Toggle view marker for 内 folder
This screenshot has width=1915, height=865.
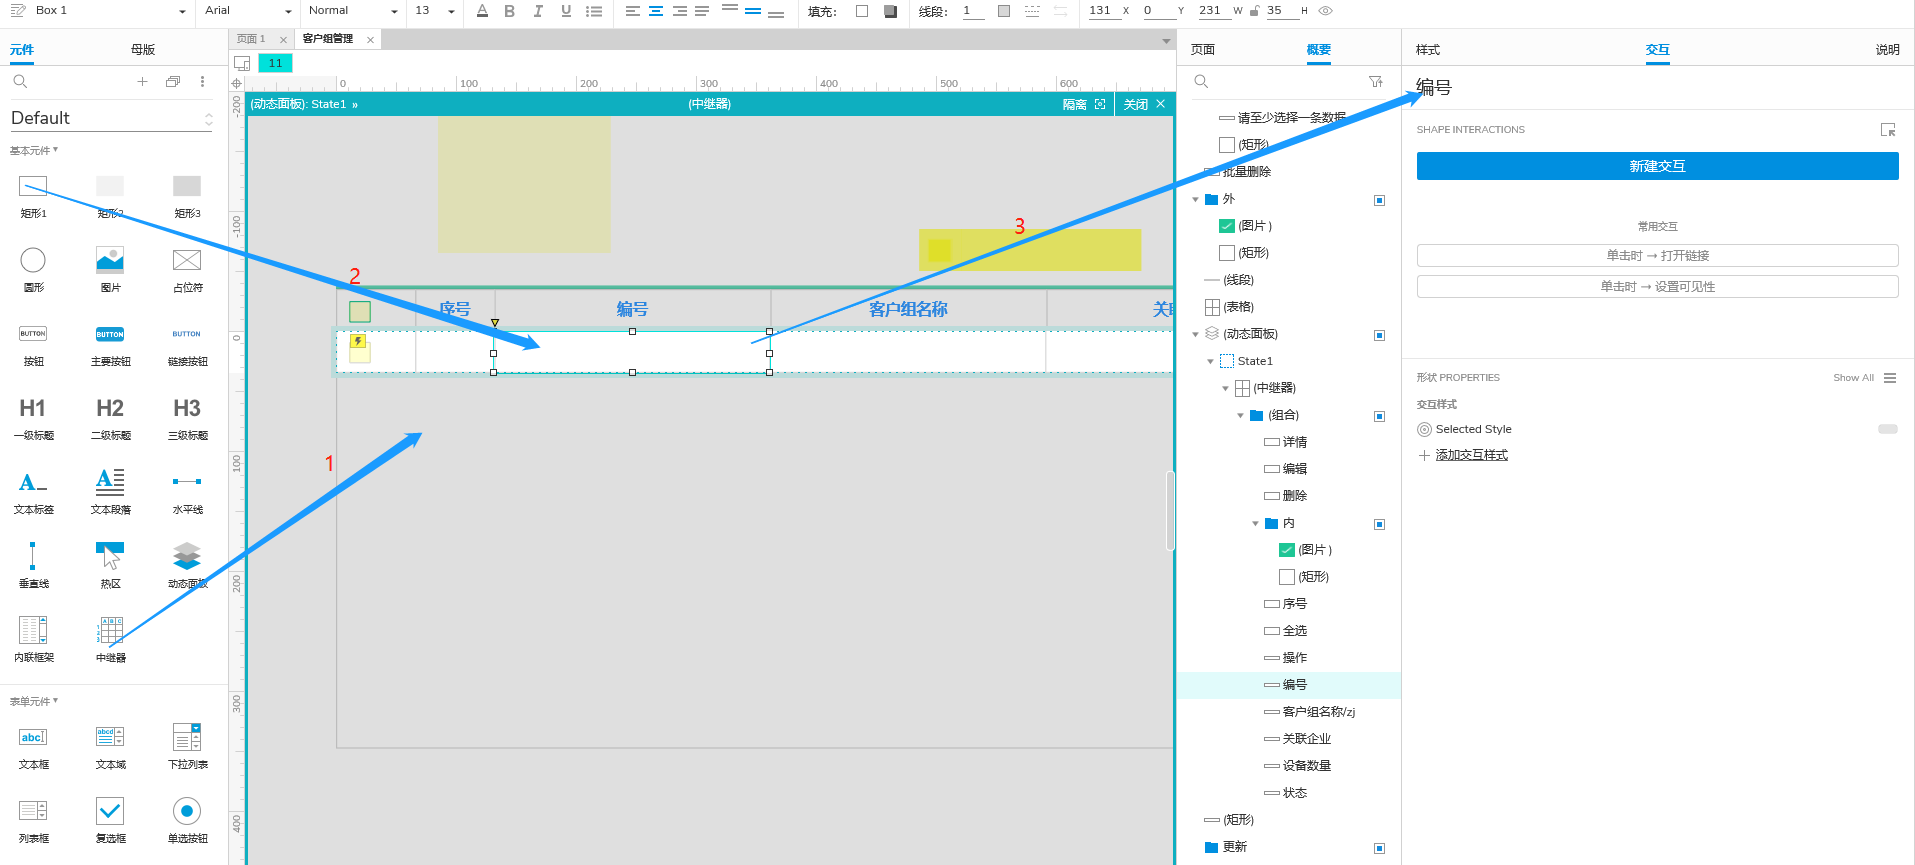tap(1379, 524)
